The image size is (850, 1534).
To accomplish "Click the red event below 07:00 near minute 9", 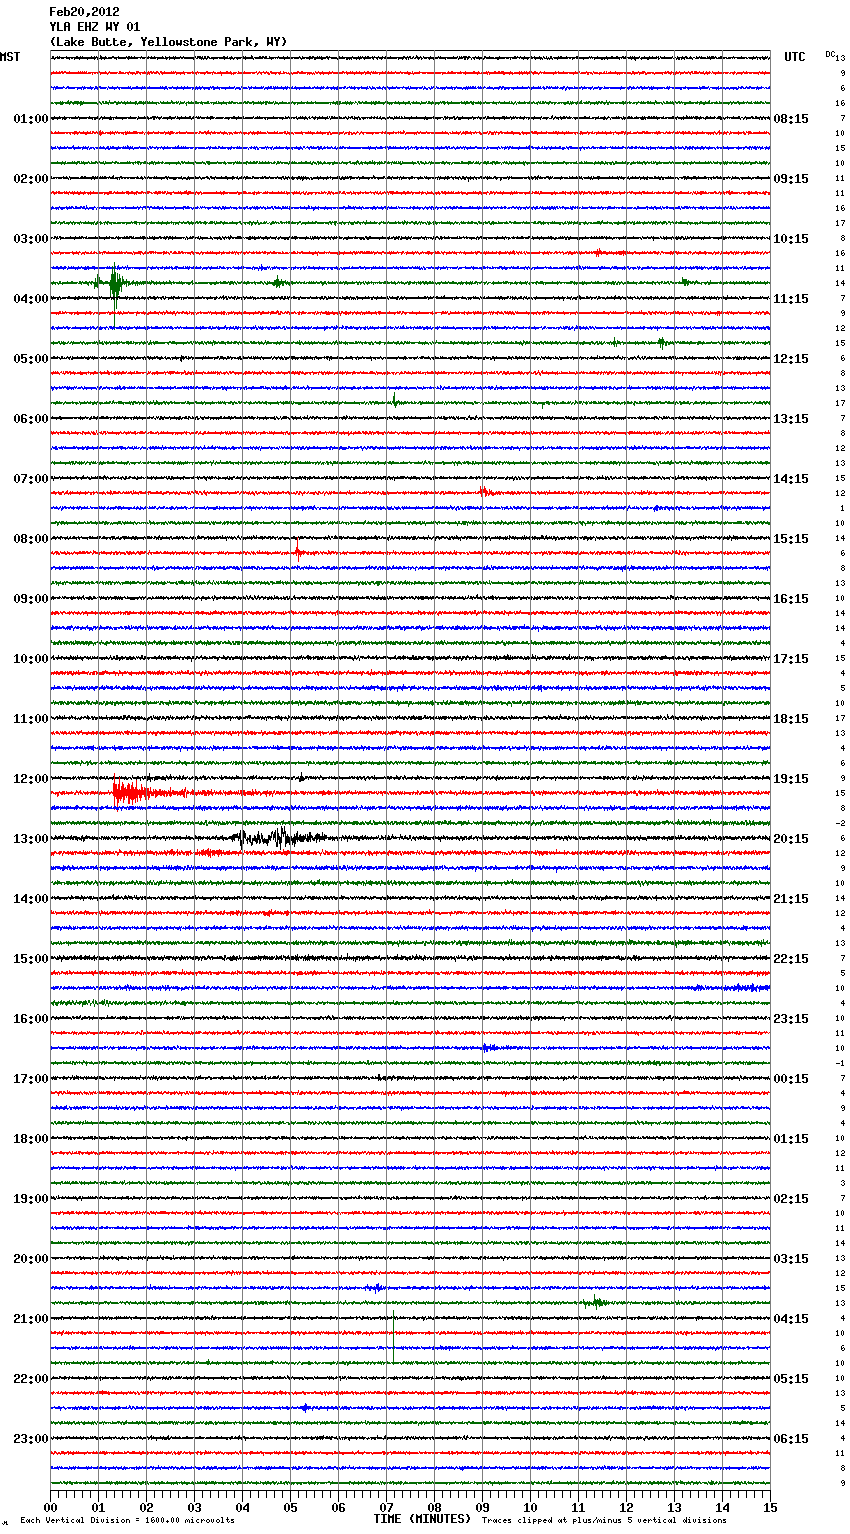I will pos(484,491).
